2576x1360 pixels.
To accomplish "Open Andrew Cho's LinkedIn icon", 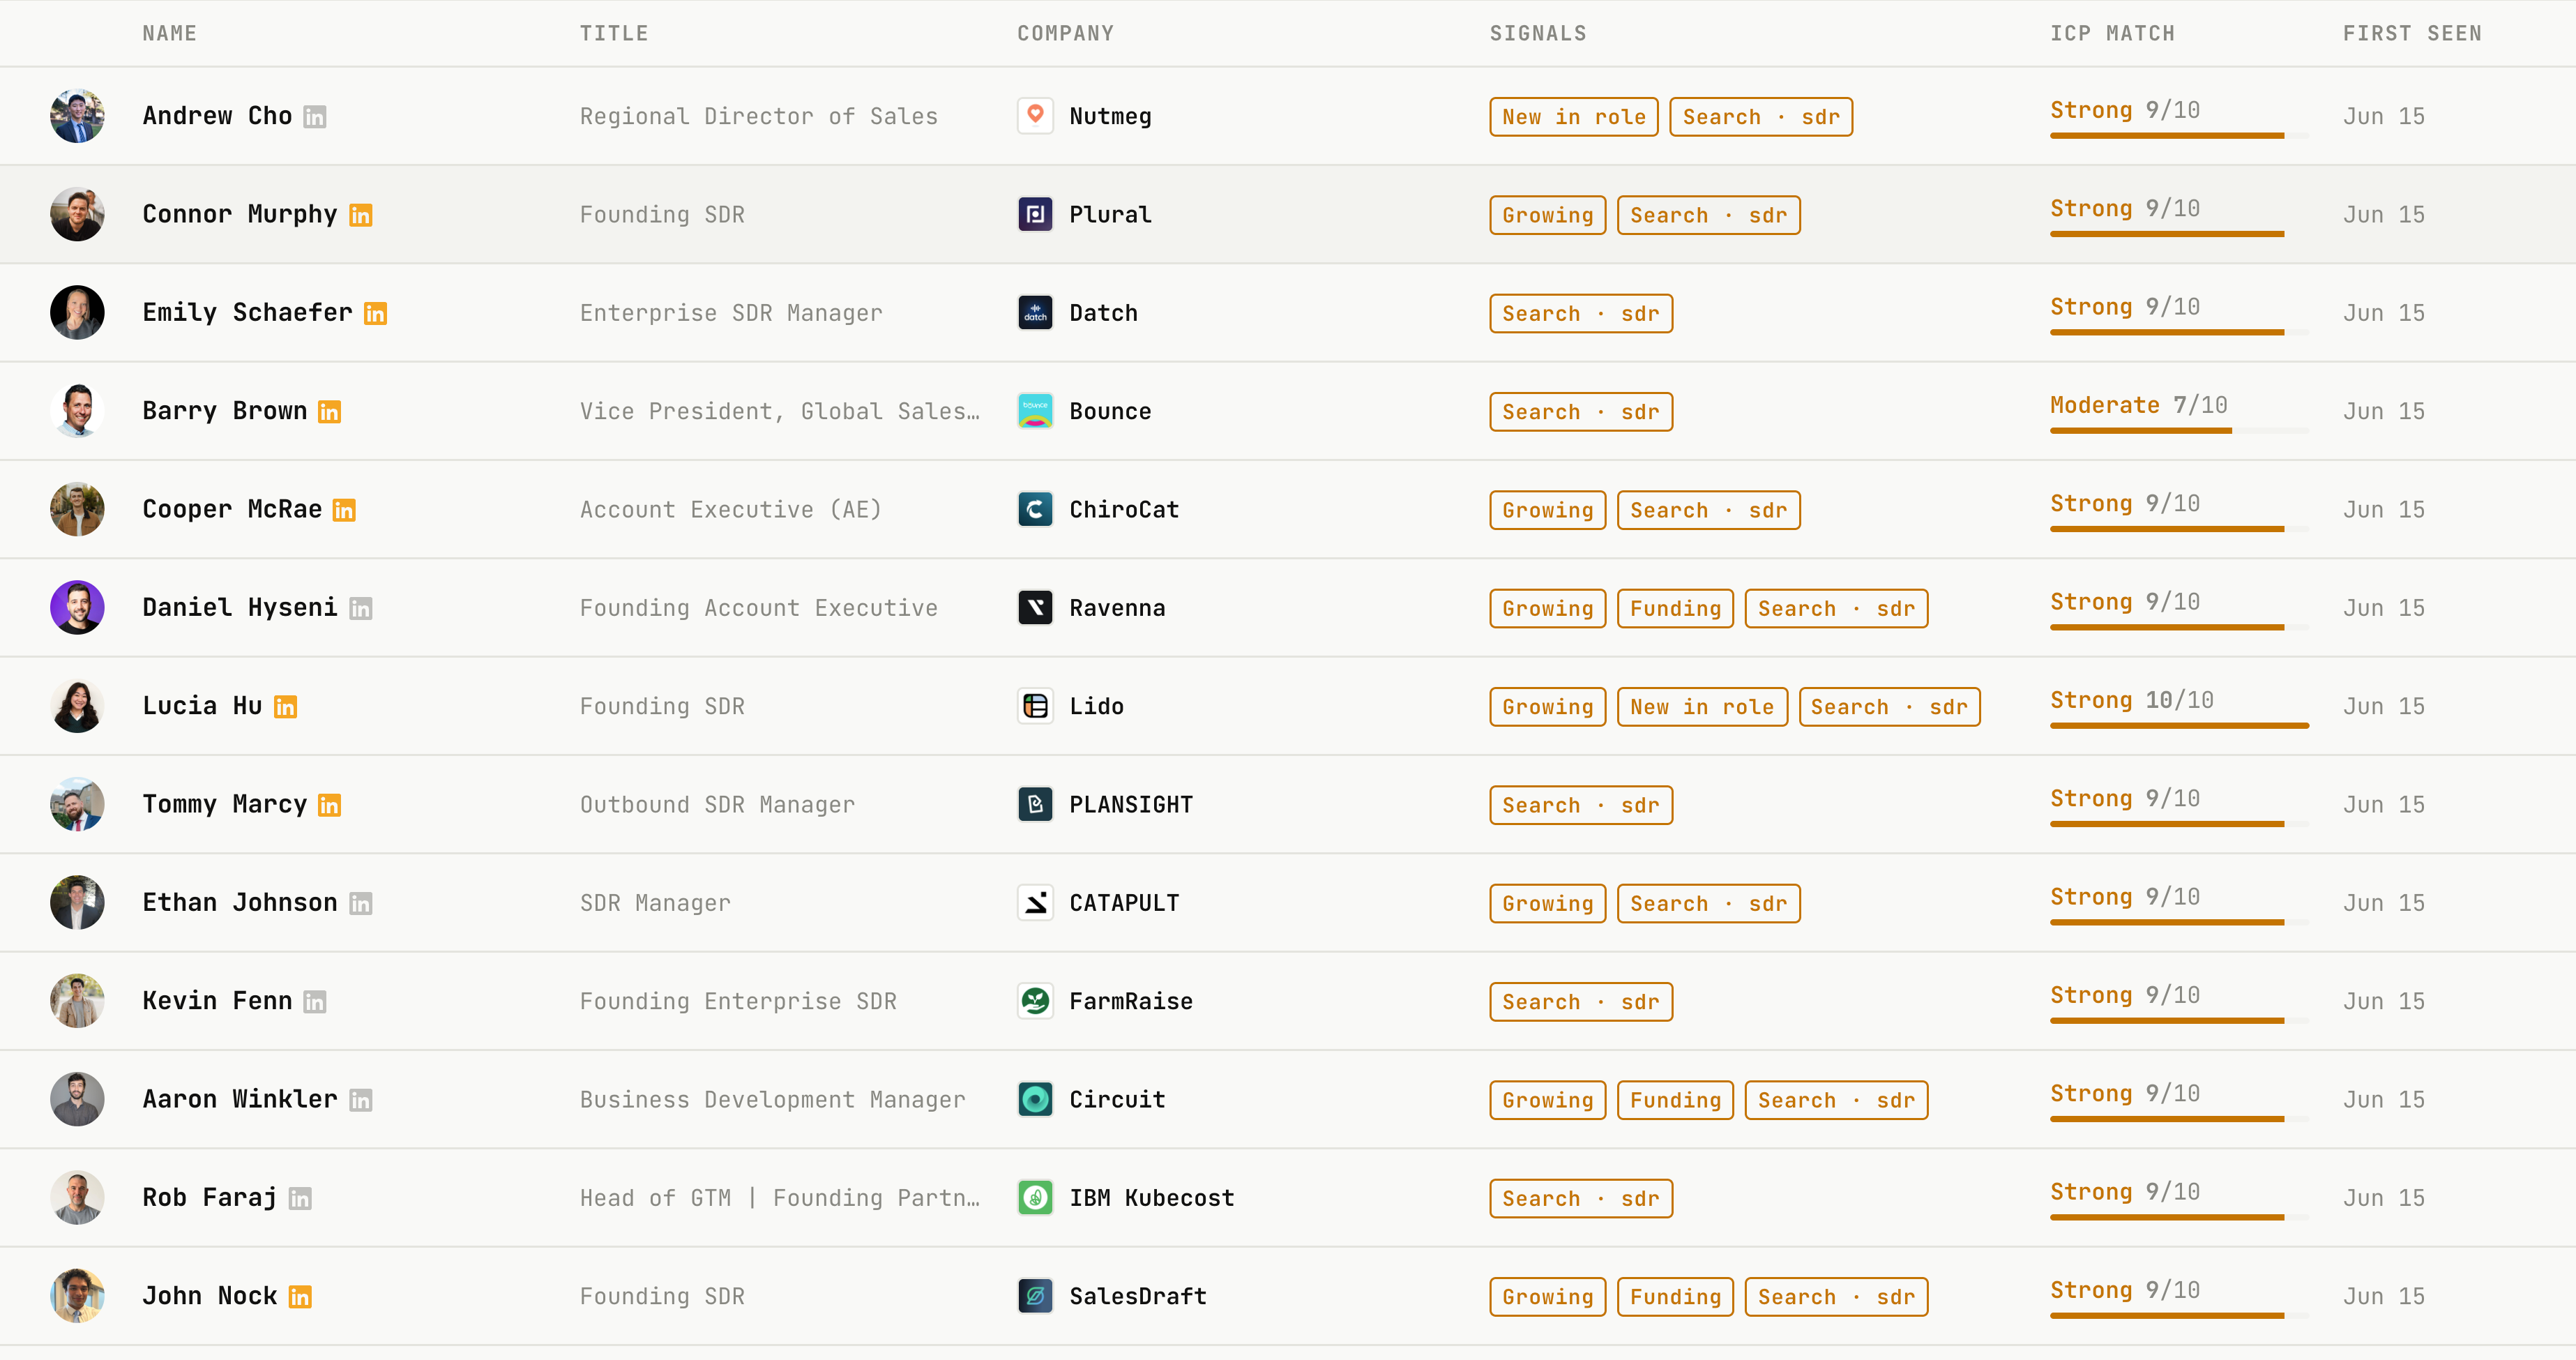I will click(x=314, y=117).
